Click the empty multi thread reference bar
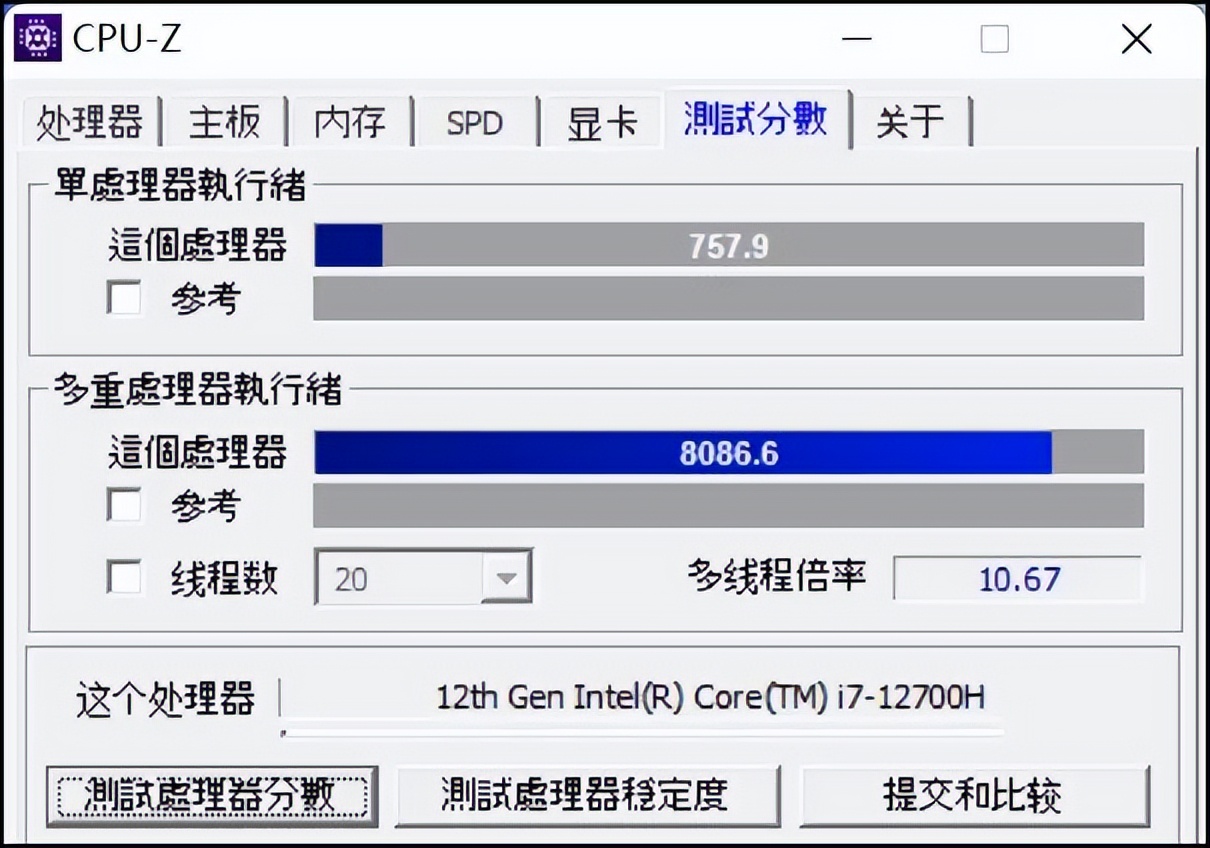1210x848 pixels. tap(729, 505)
